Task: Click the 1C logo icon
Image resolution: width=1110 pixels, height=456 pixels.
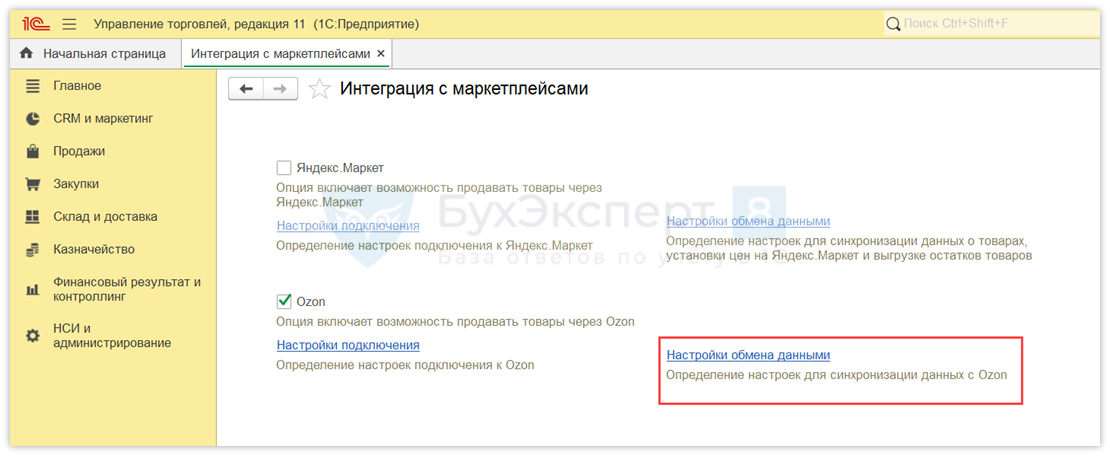Action: [37, 24]
